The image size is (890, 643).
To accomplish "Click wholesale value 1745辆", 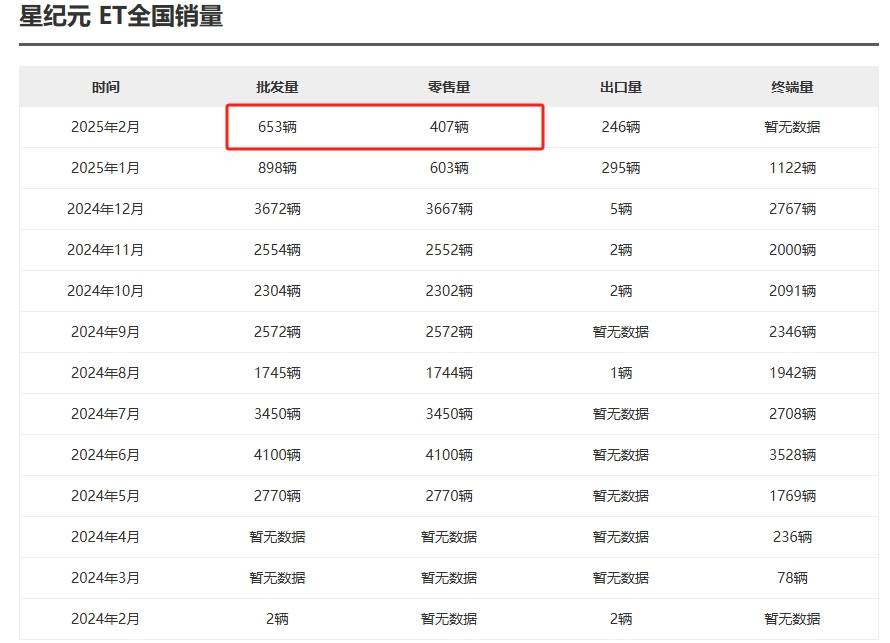I will pos(277,373).
